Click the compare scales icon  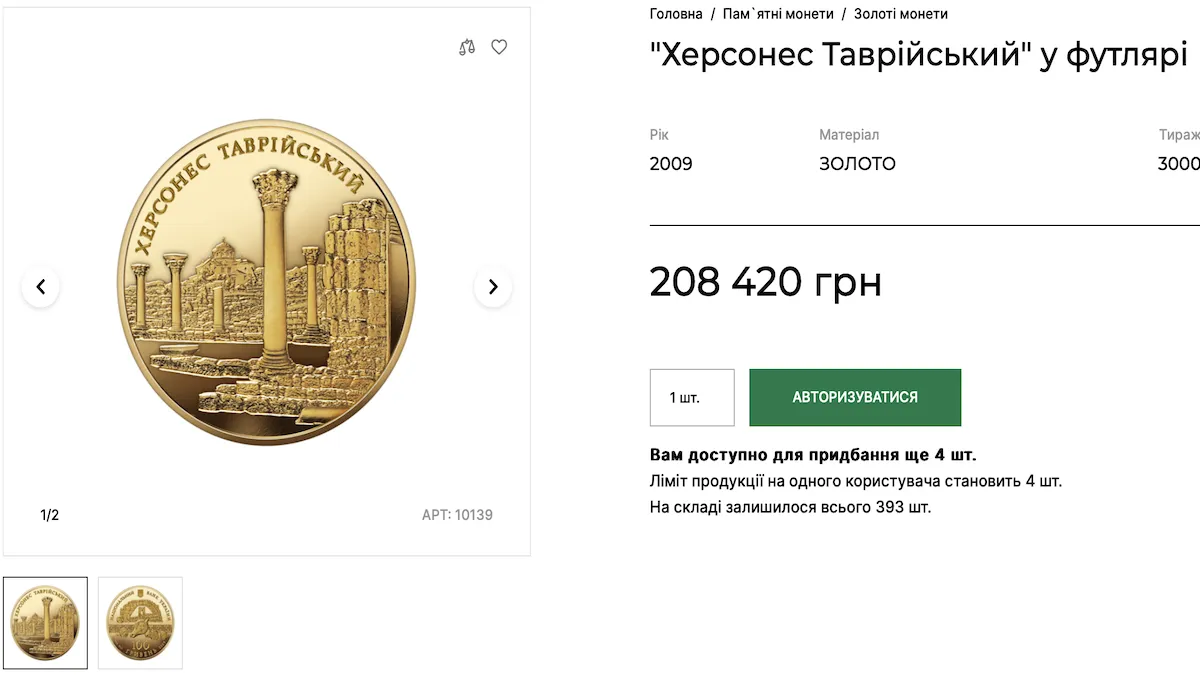[x=467, y=47]
